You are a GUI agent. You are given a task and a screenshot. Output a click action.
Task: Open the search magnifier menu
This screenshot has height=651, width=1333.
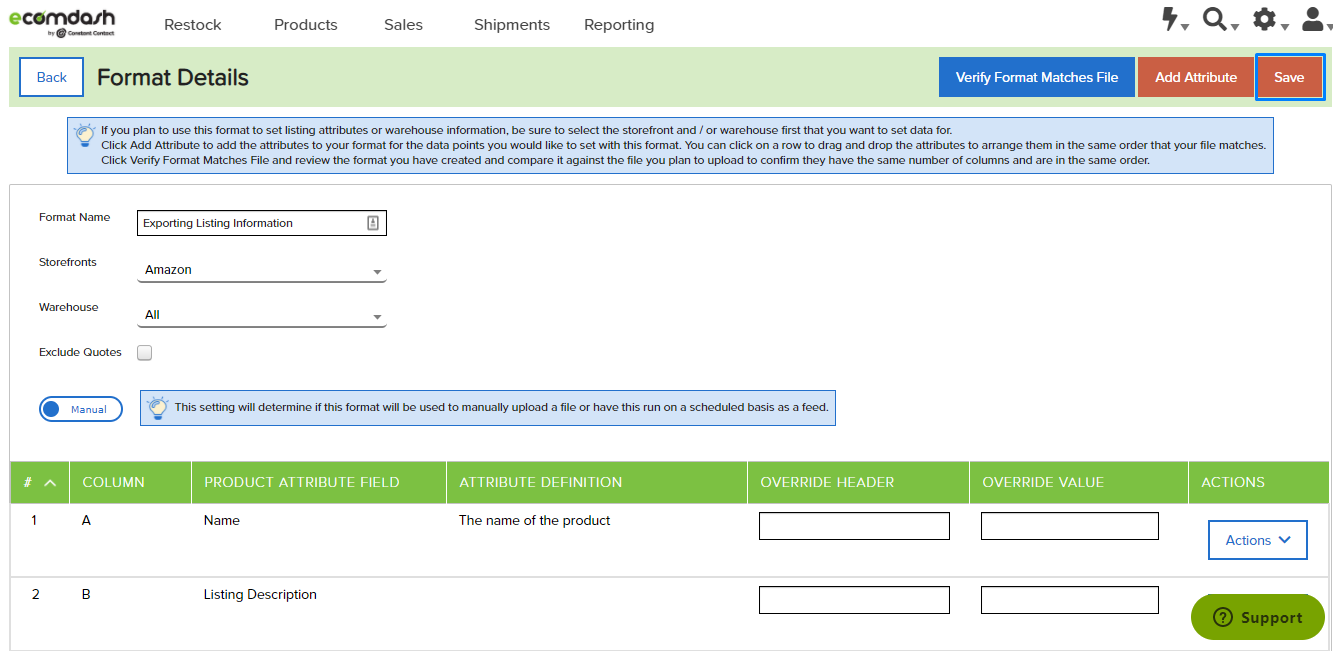tap(1220, 21)
